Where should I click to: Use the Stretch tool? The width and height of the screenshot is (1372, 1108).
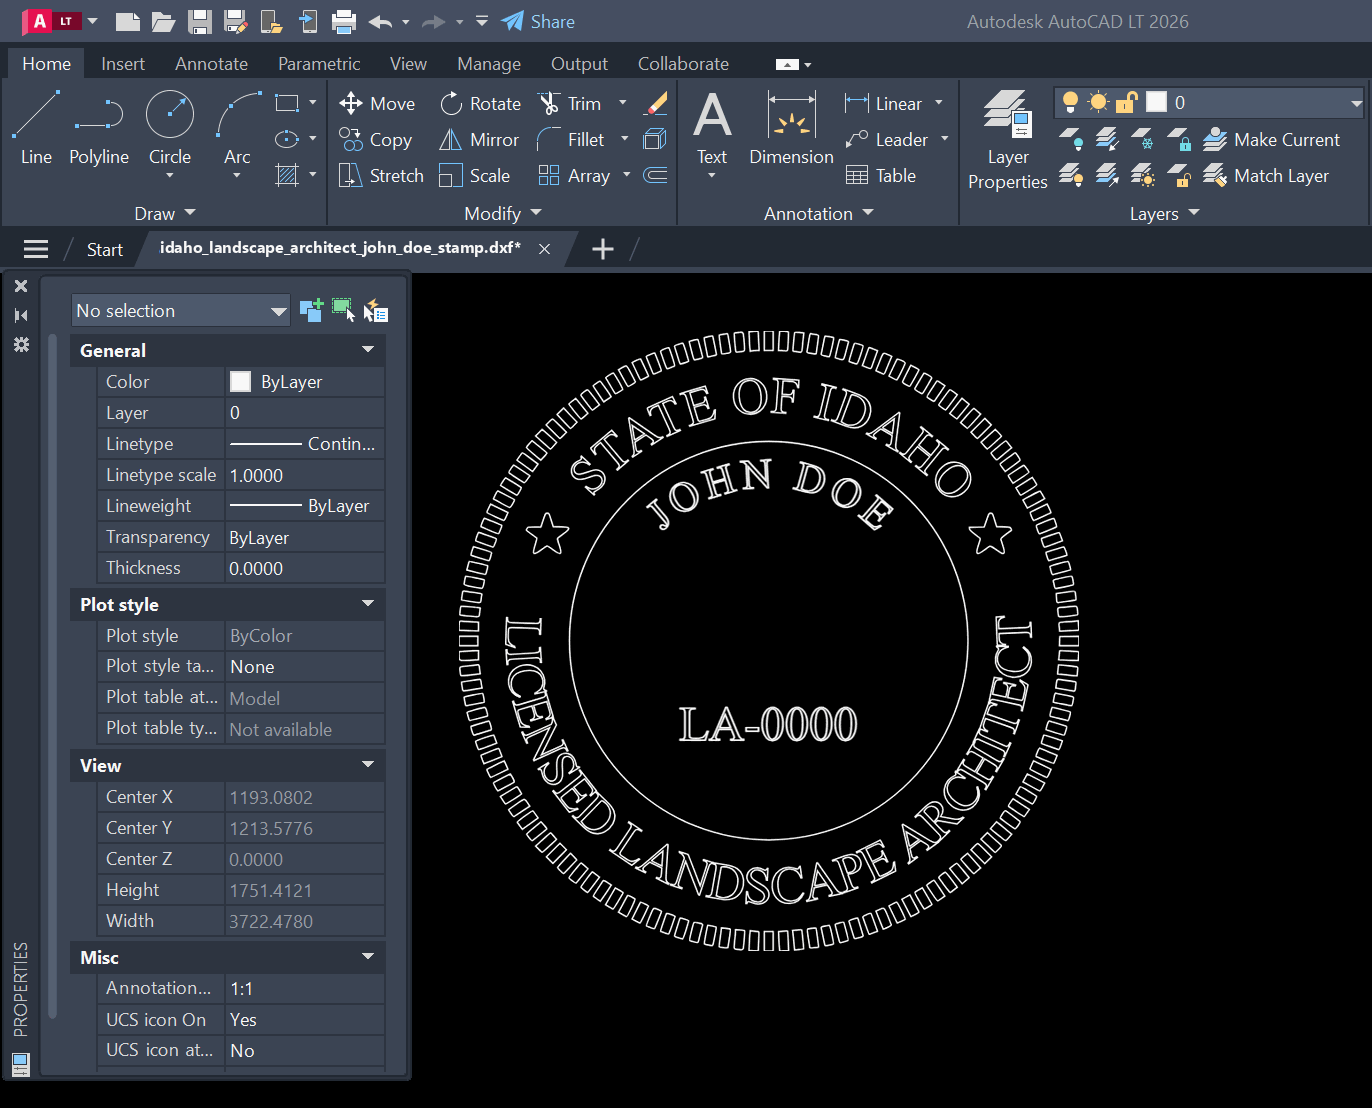click(381, 176)
